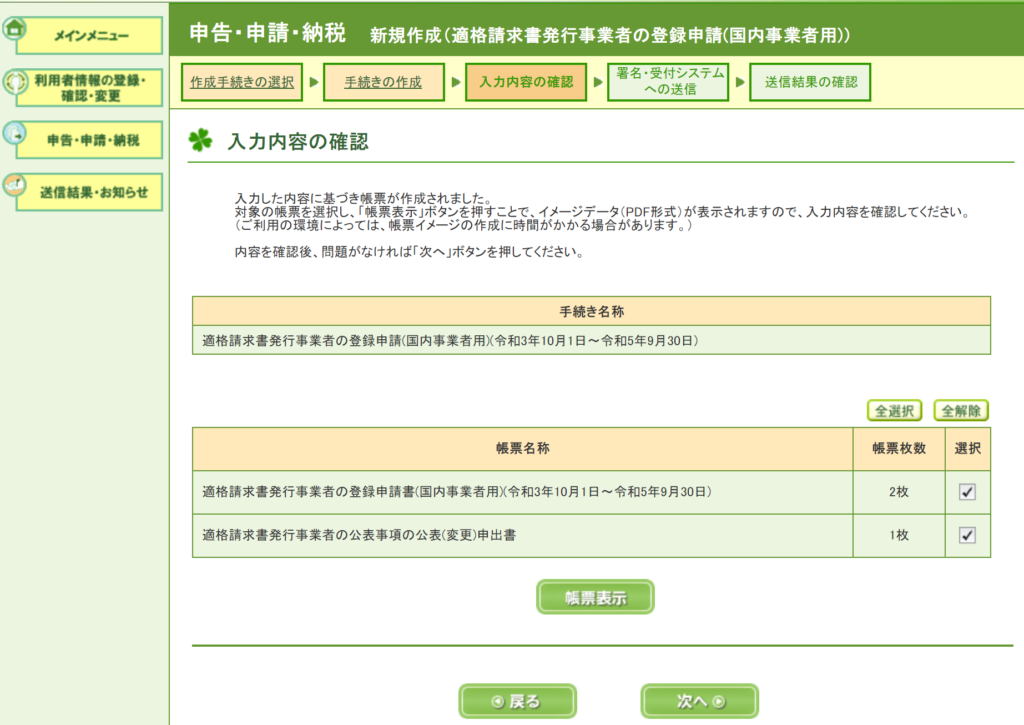Open the 手続きの作成 step
Screen dimensions: 1024x725
click(x=383, y=82)
